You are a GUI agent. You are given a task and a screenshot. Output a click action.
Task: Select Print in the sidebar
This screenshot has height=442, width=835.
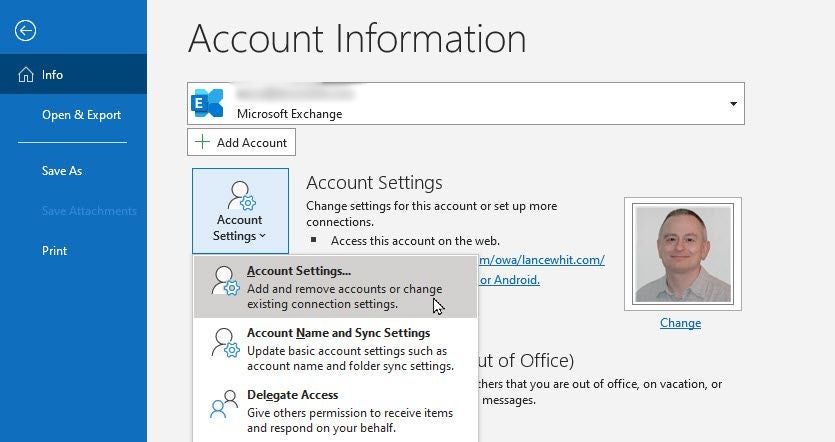pos(54,251)
